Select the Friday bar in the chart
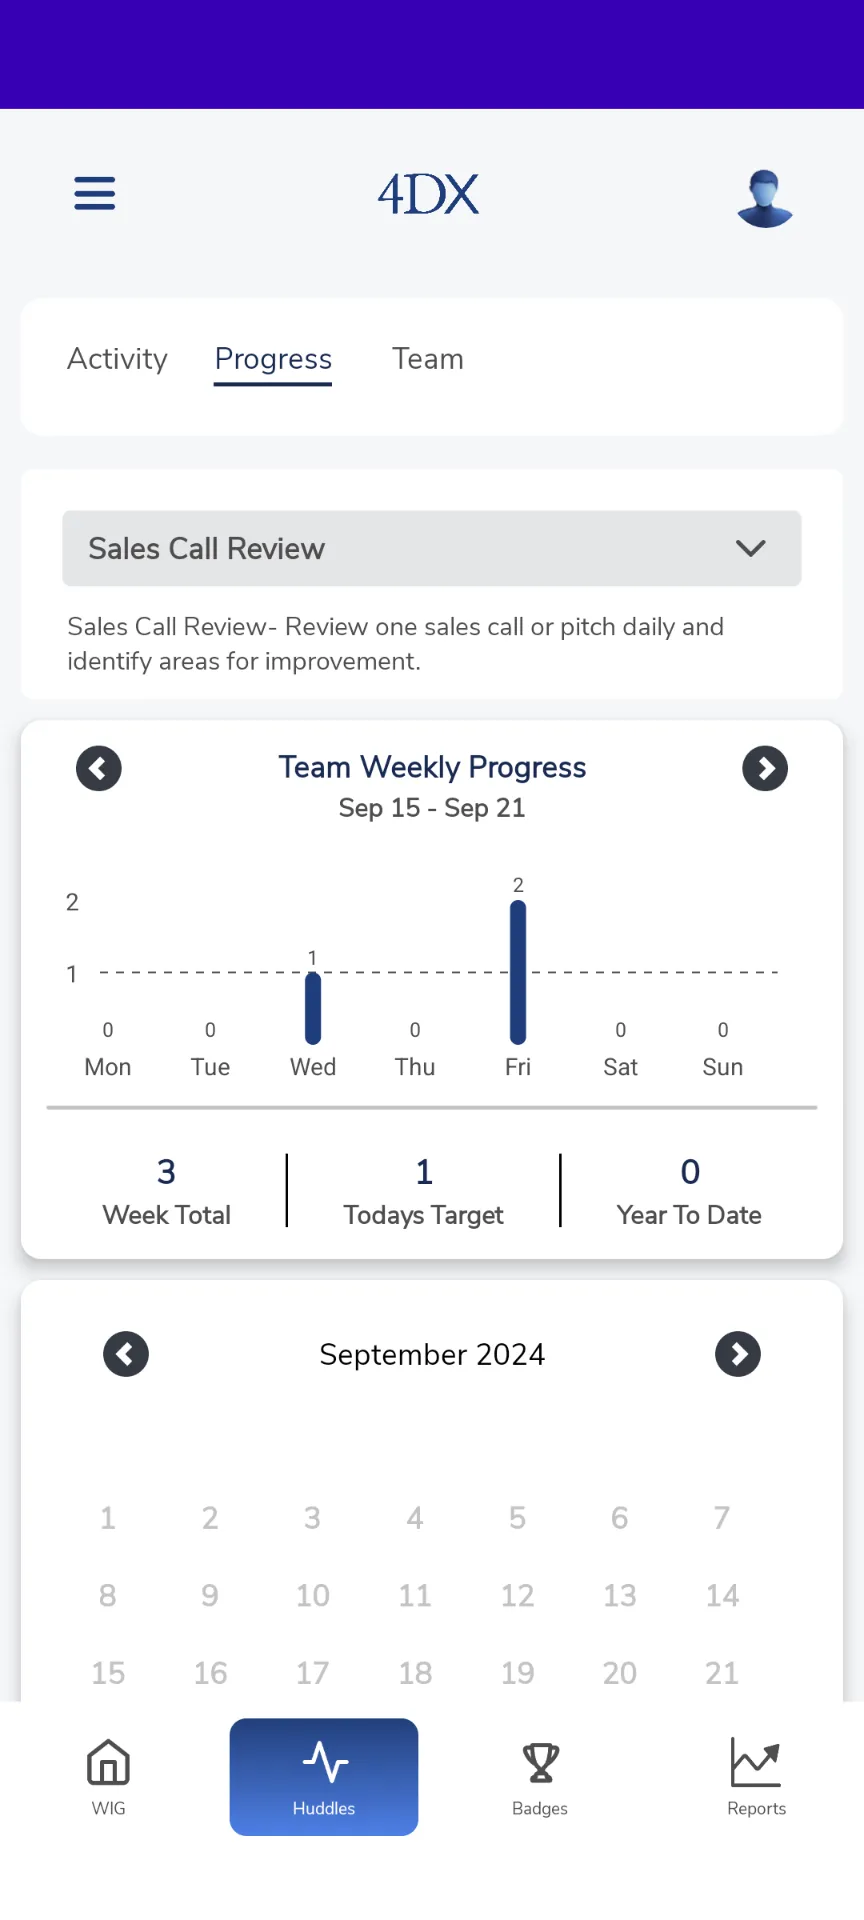 click(x=518, y=972)
